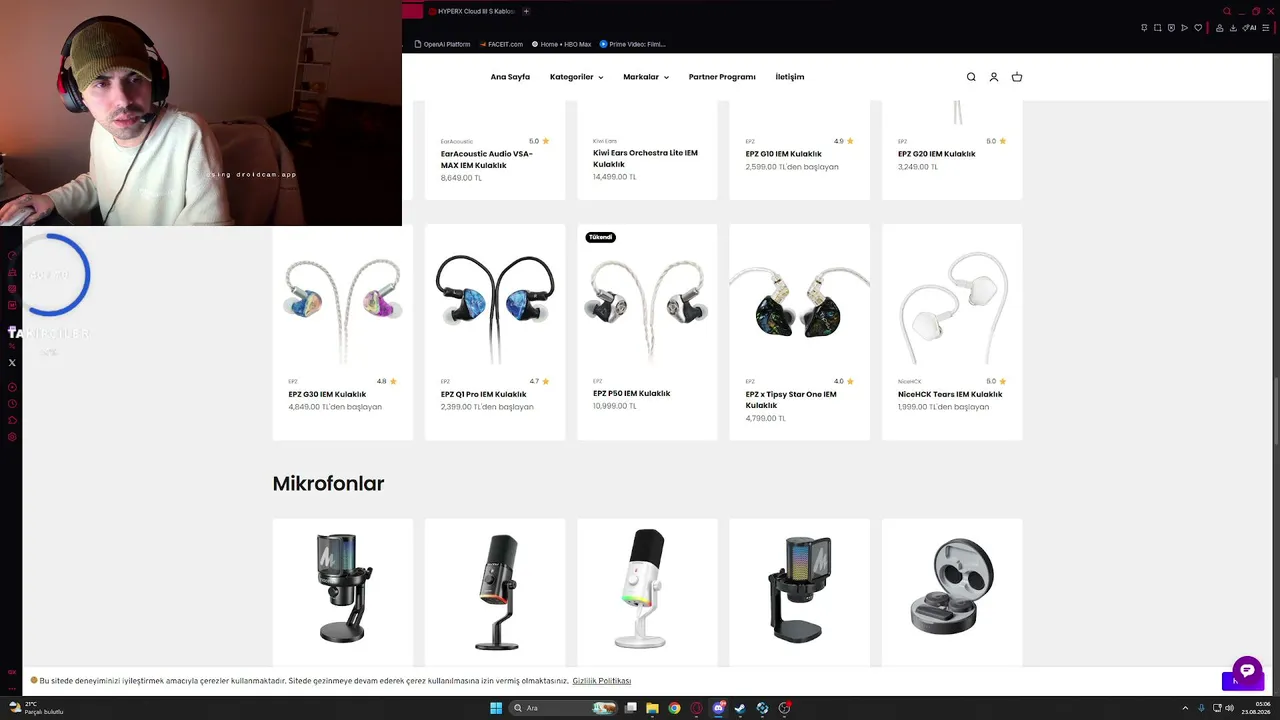Open Discord from the taskbar

tap(718, 708)
